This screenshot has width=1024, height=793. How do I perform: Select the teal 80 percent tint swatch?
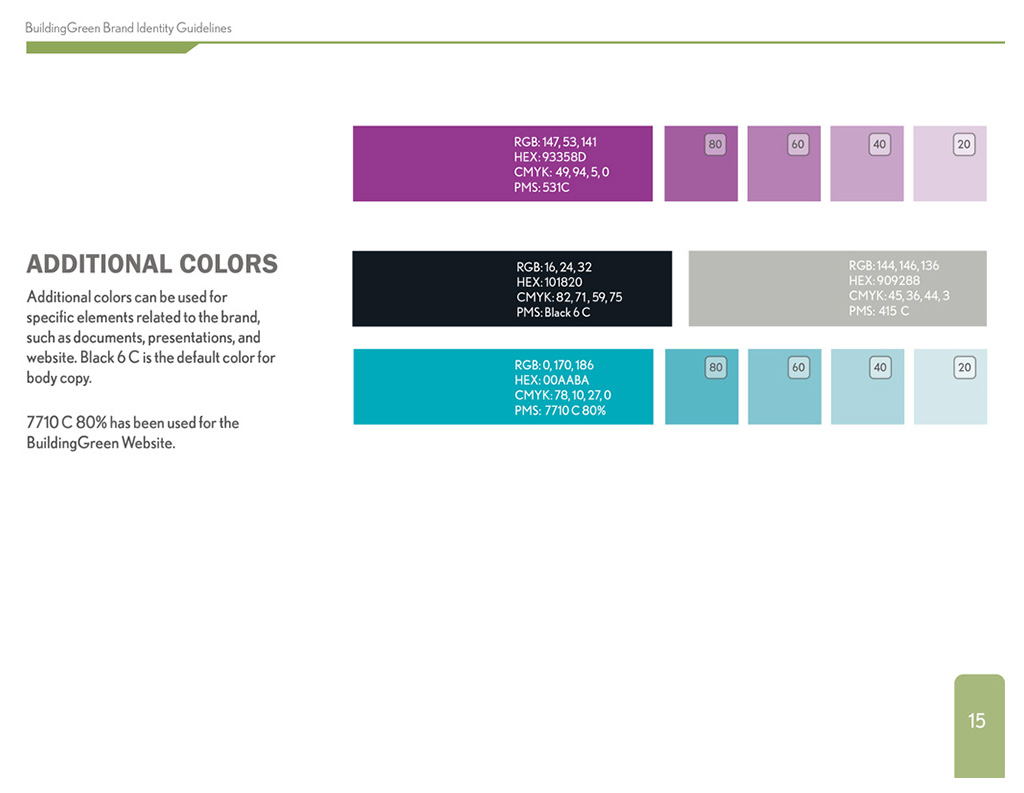point(701,387)
